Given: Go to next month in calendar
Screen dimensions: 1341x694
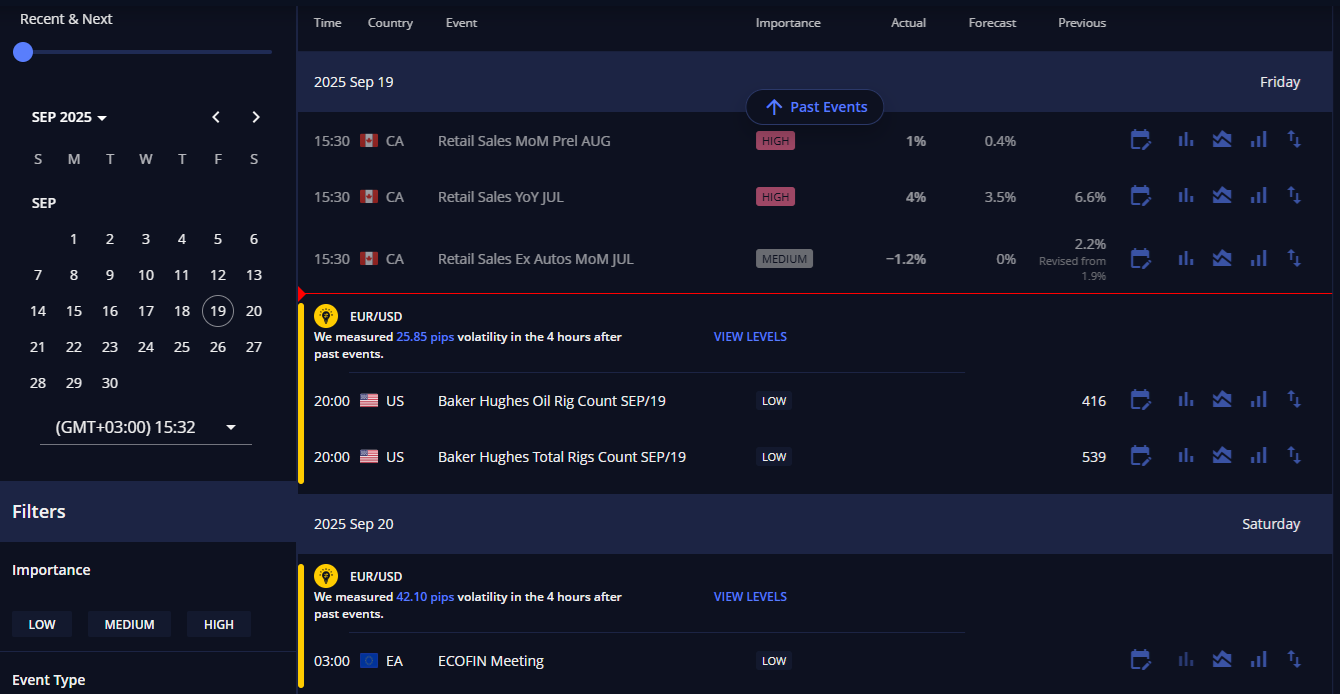Looking at the screenshot, I should tap(256, 118).
